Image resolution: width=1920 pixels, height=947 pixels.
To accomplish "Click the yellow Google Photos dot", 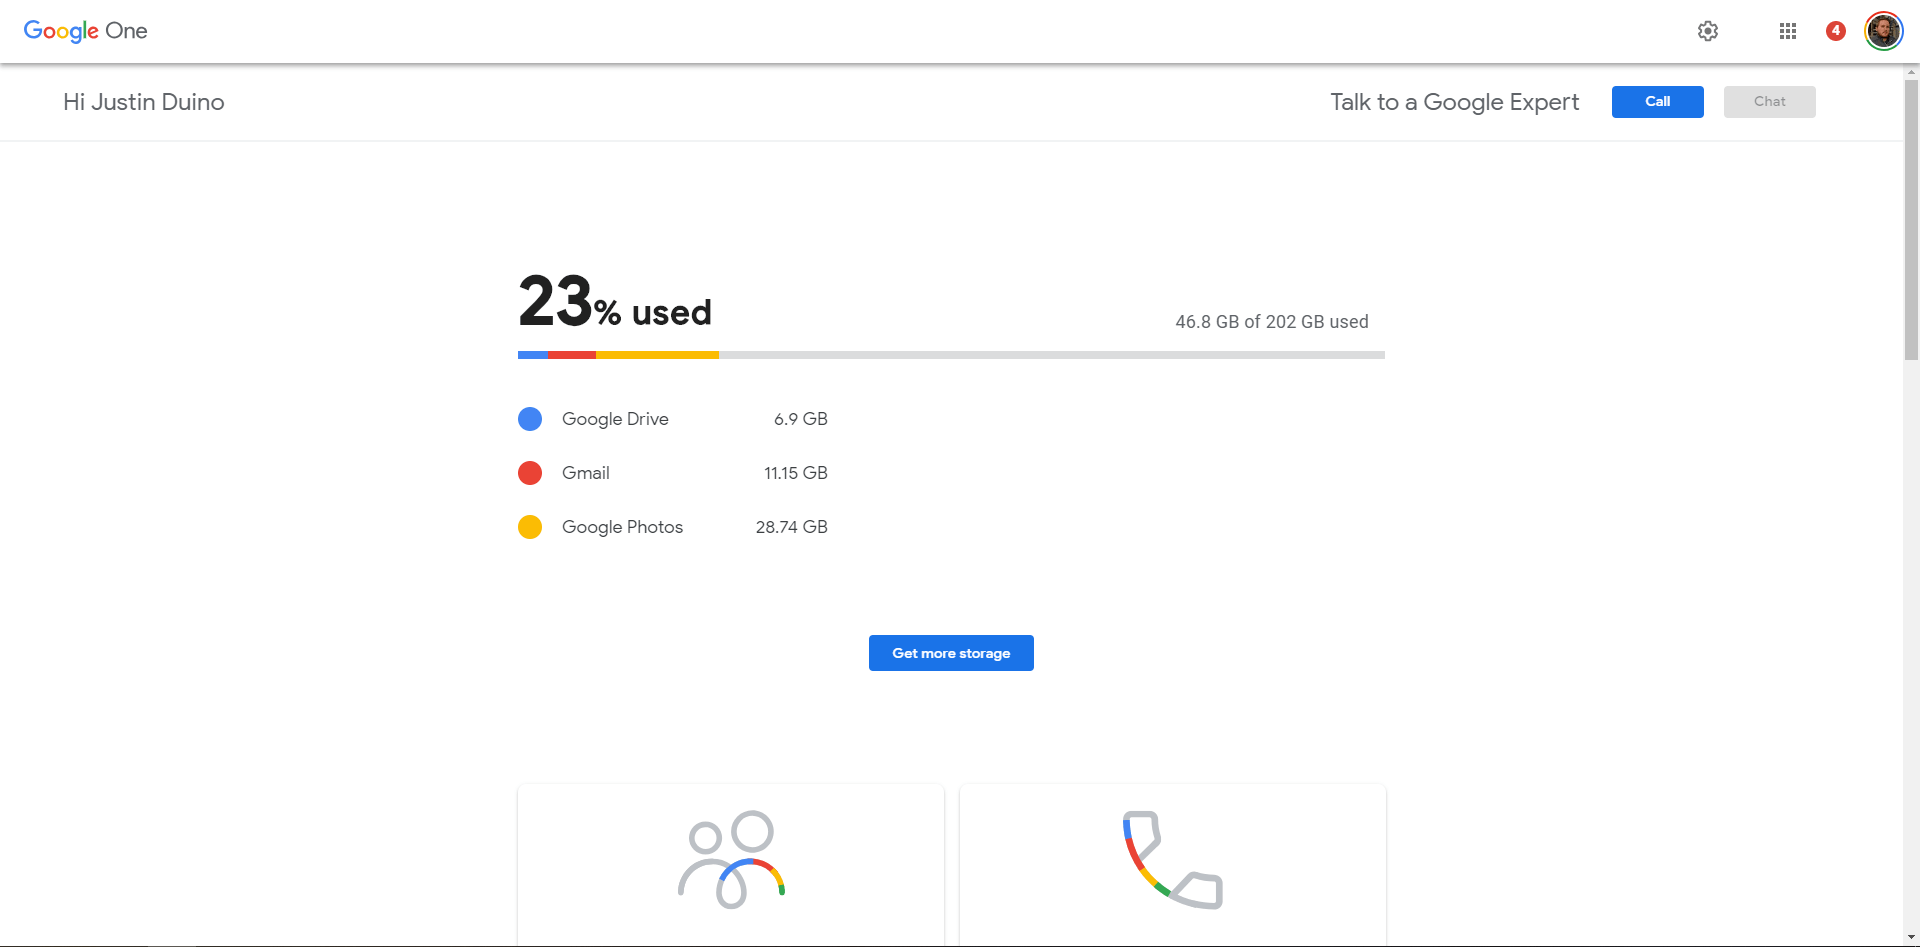I will (x=530, y=527).
